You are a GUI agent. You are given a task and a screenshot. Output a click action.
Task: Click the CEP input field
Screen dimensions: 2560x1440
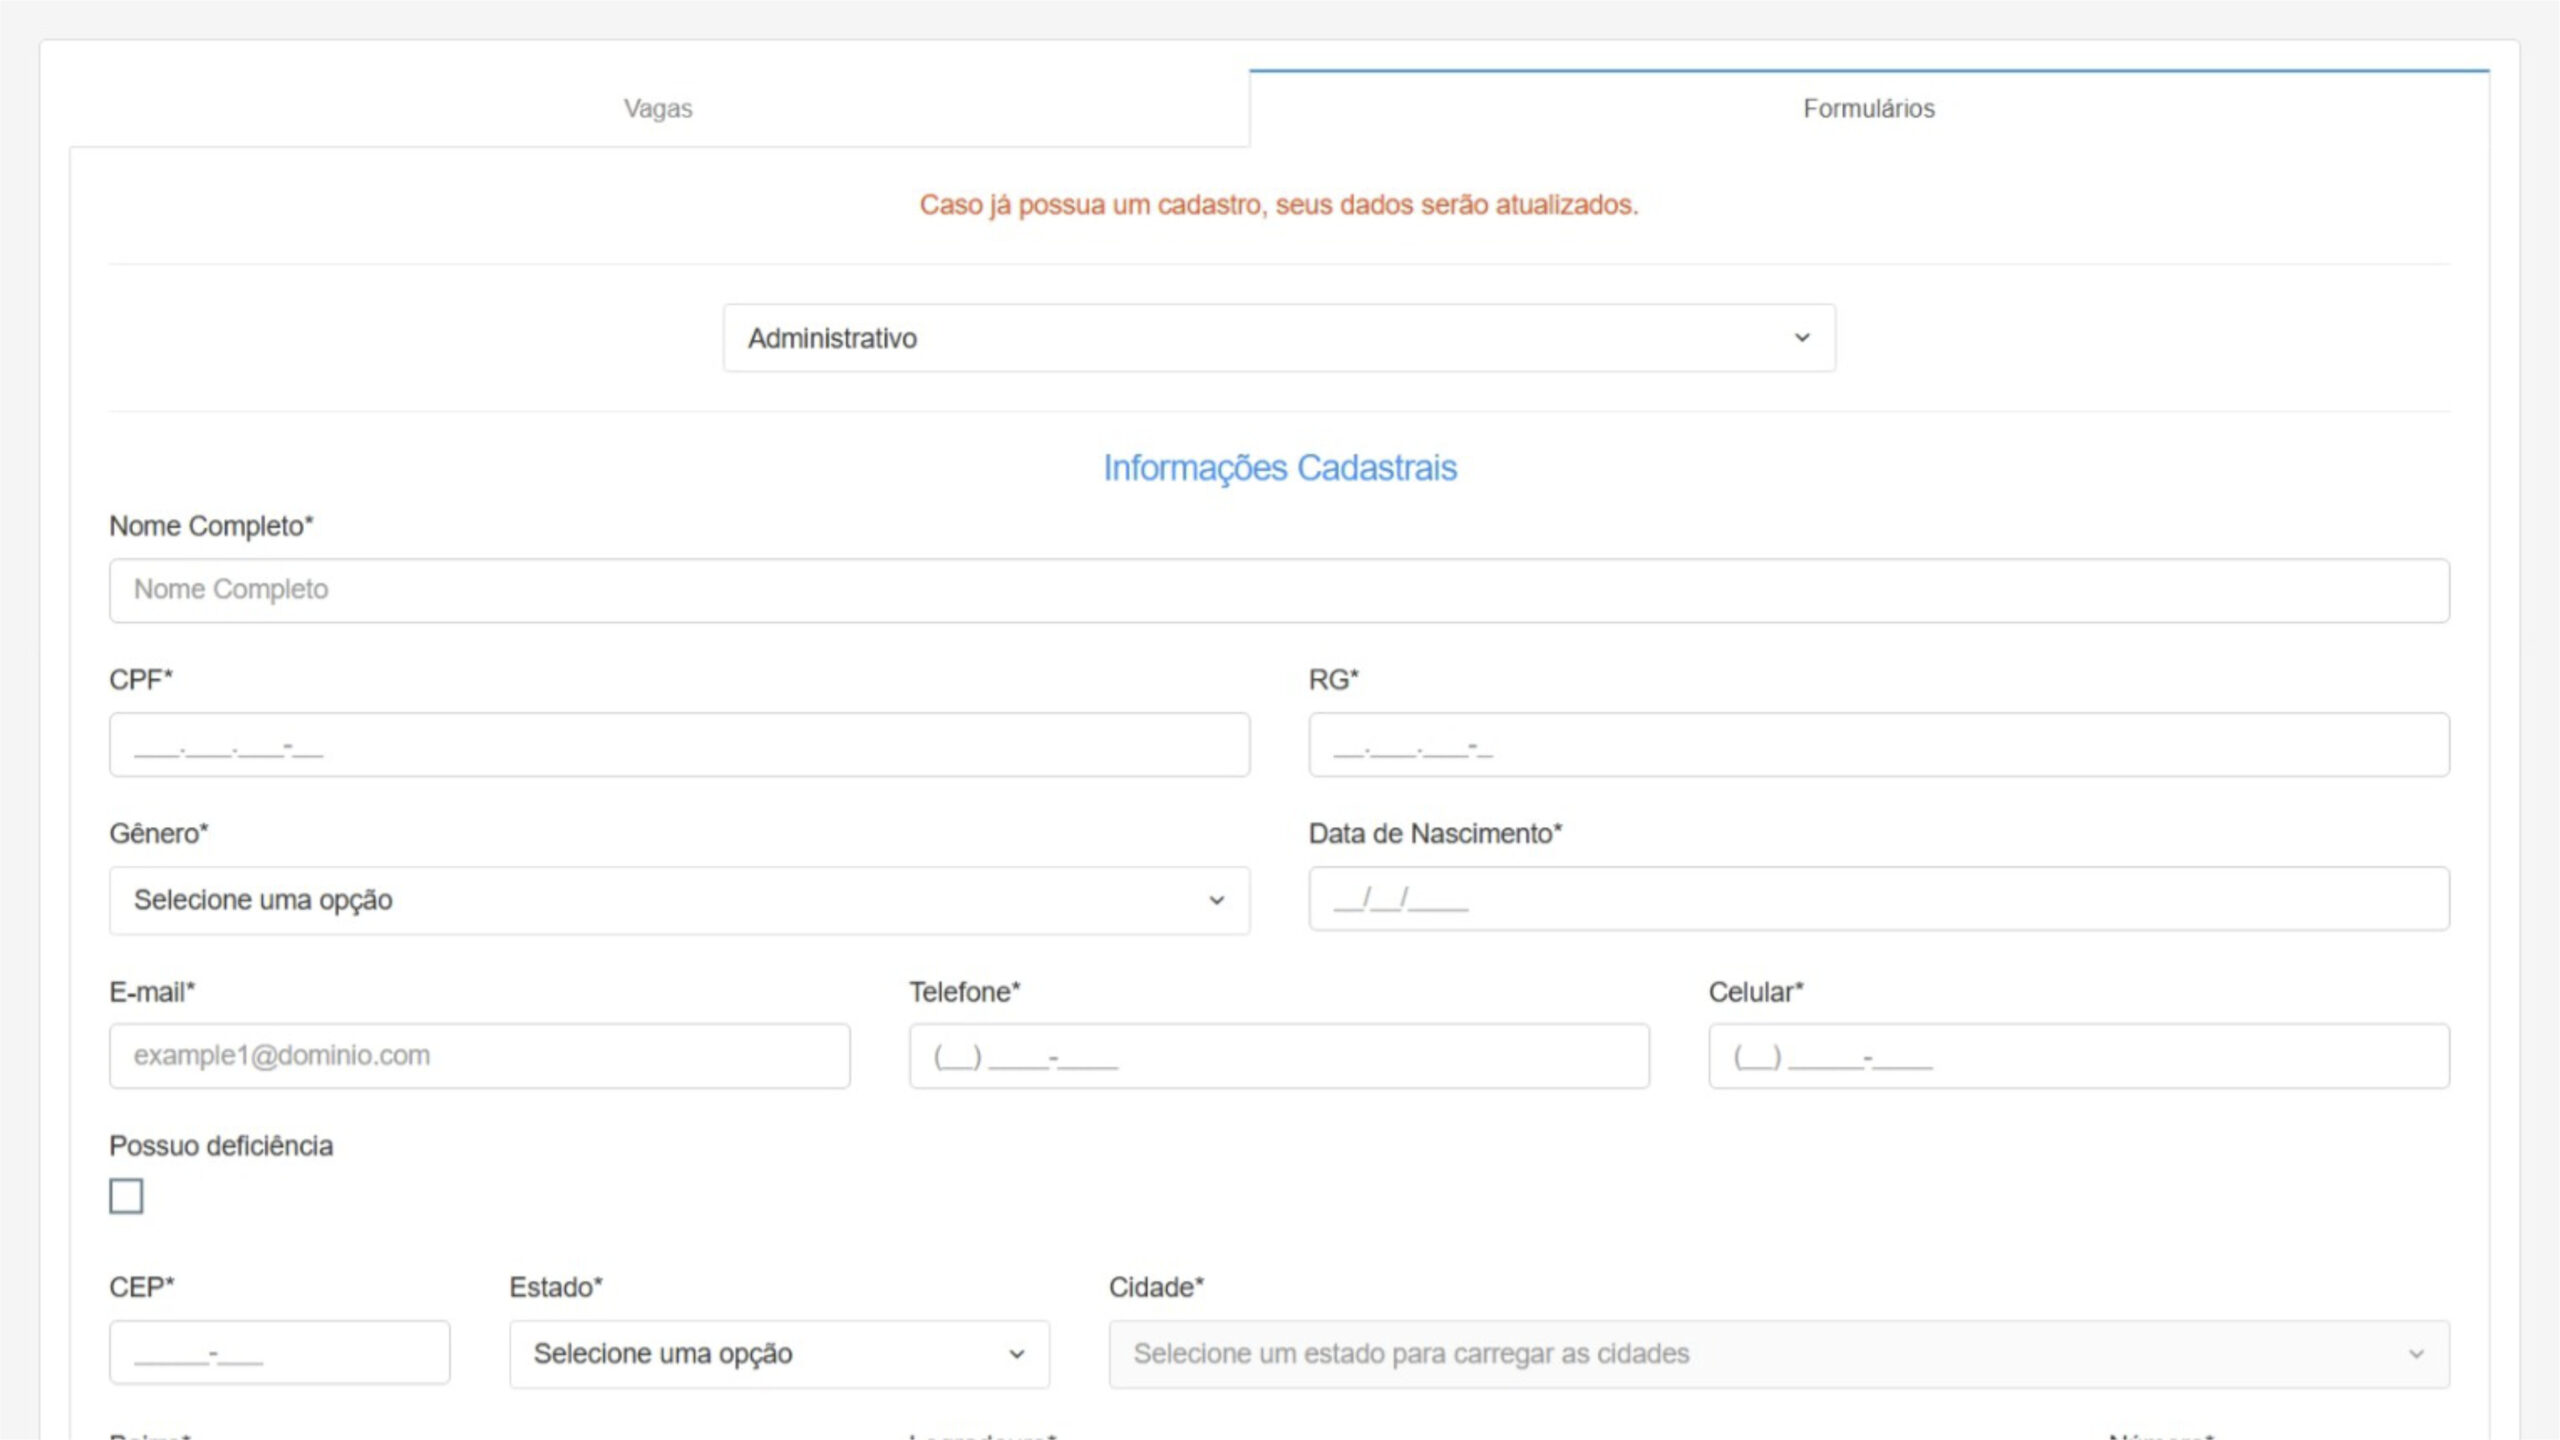tap(279, 1353)
